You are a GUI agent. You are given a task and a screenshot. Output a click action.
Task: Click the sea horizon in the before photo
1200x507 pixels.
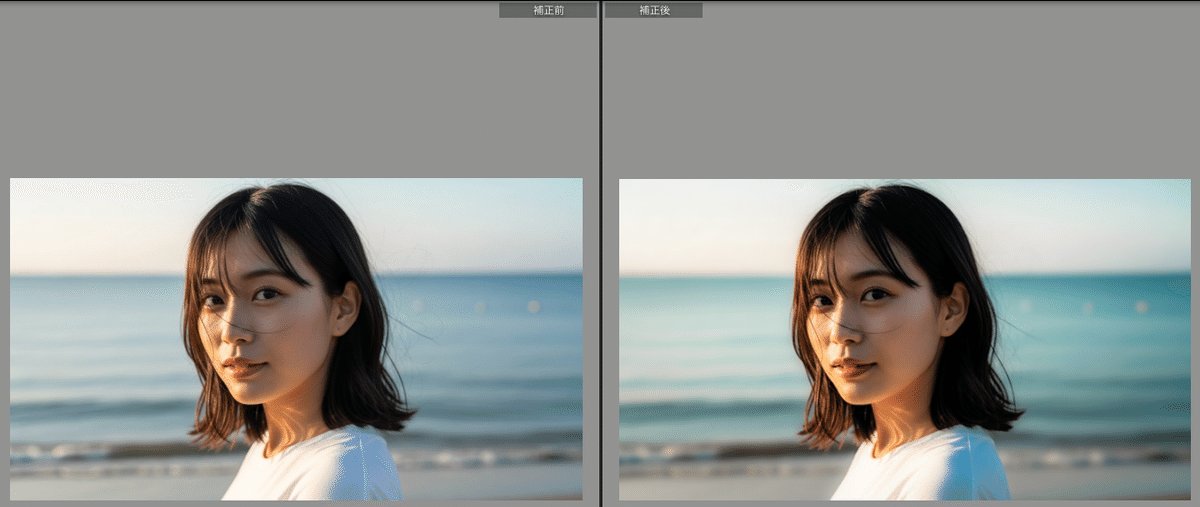click(100, 275)
